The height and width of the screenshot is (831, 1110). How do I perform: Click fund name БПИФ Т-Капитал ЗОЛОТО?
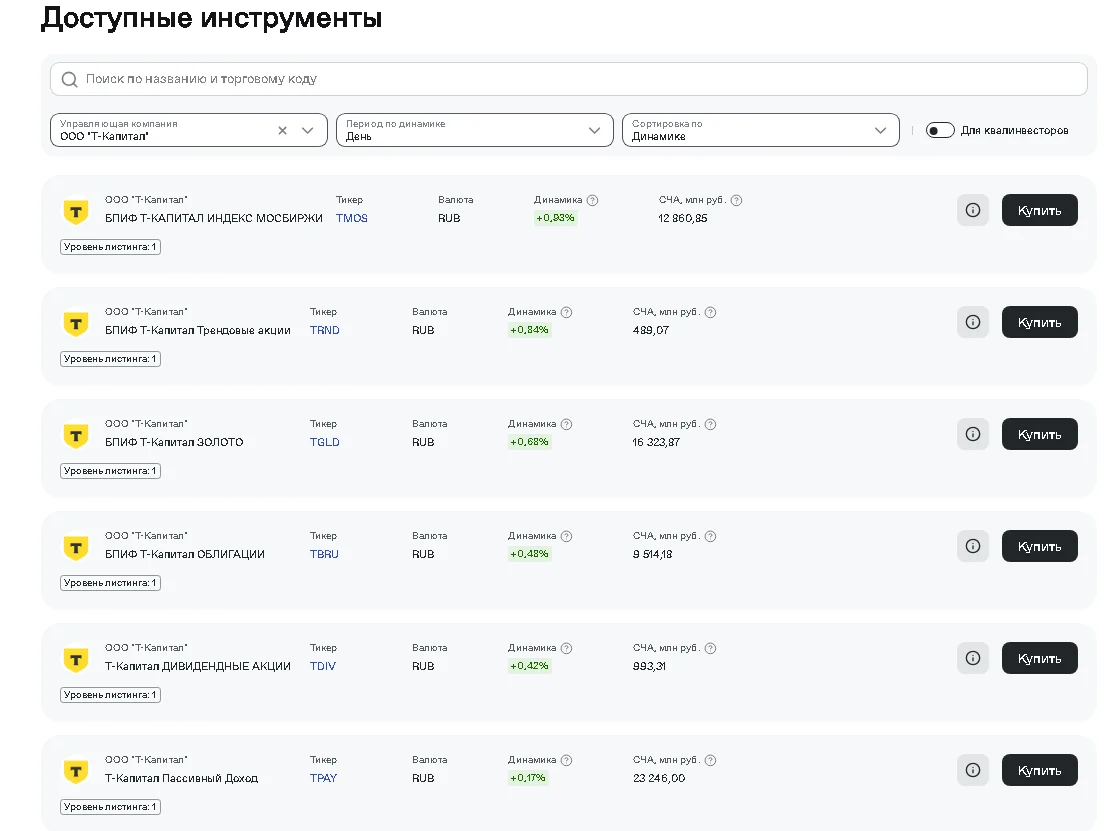click(x=174, y=442)
